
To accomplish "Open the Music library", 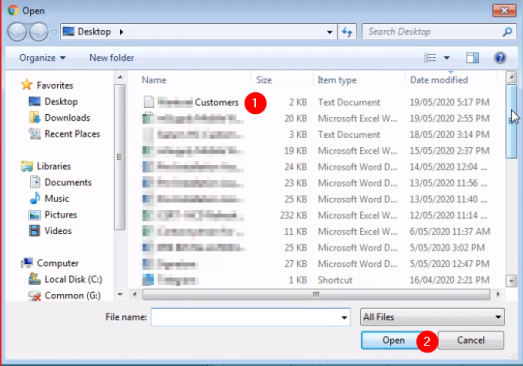I will coord(57,199).
